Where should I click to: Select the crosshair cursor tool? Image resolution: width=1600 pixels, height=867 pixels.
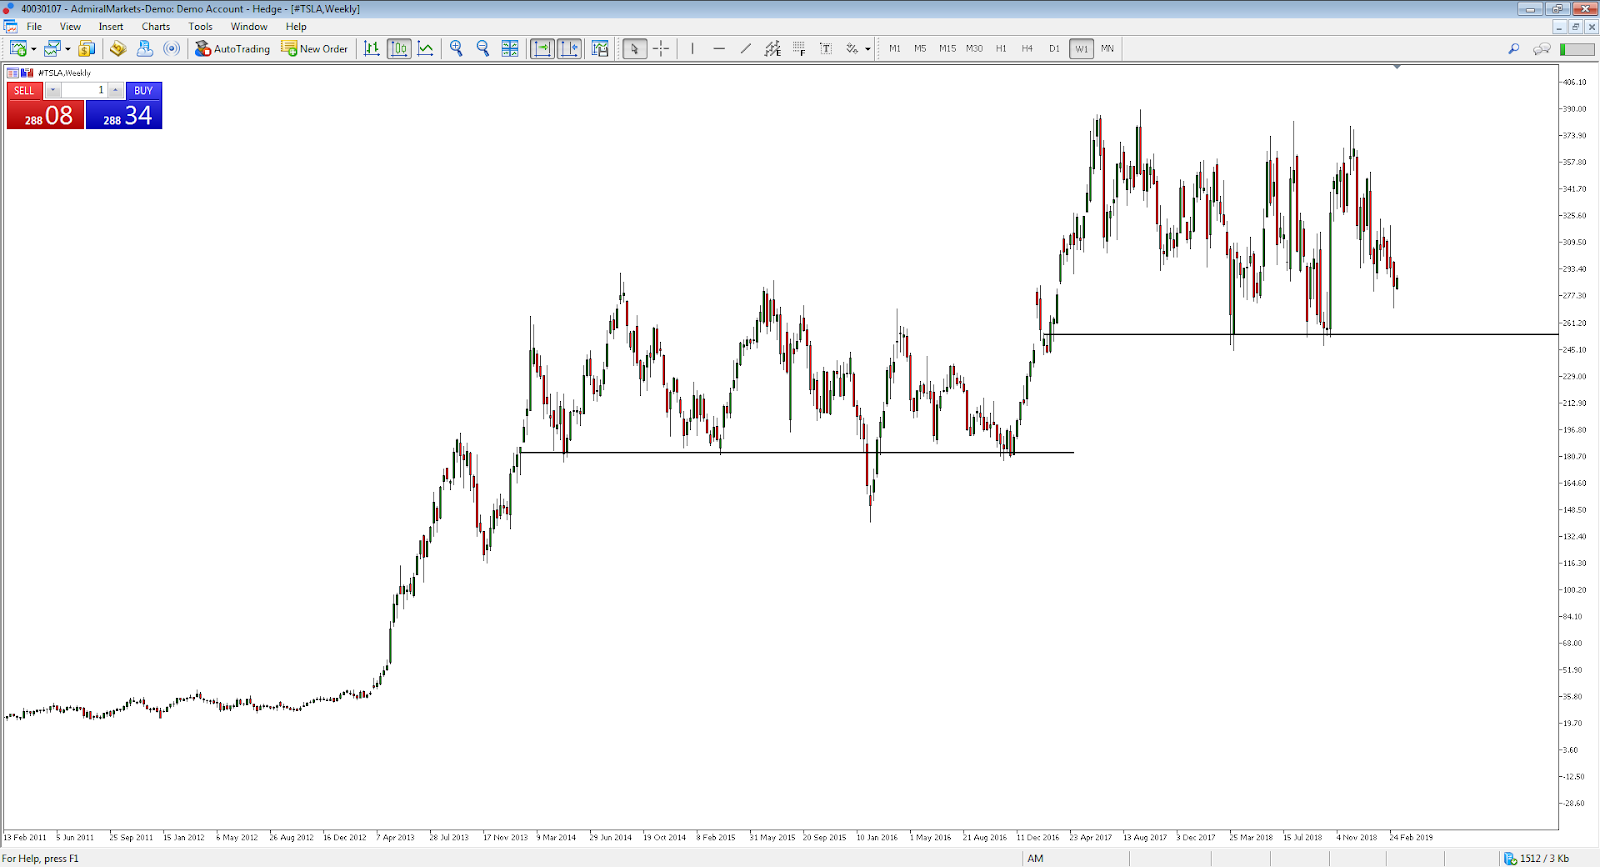(661, 48)
